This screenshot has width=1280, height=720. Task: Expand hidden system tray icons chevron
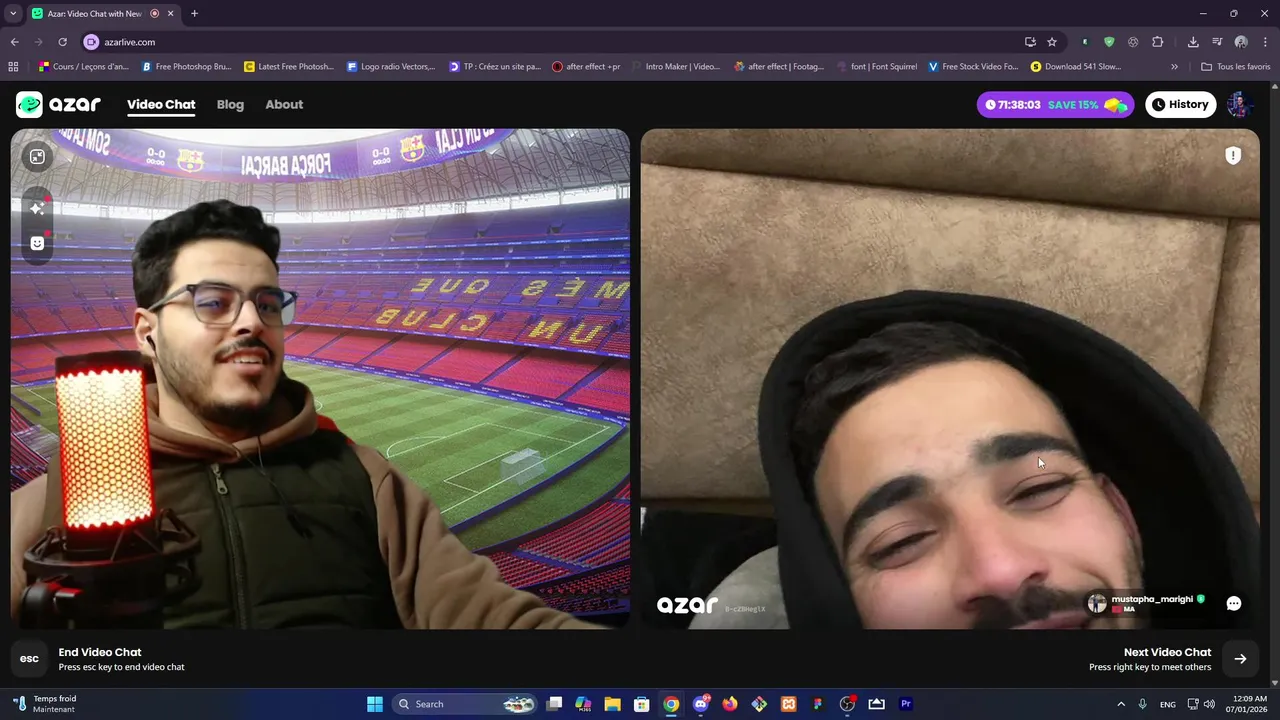(1121, 704)
